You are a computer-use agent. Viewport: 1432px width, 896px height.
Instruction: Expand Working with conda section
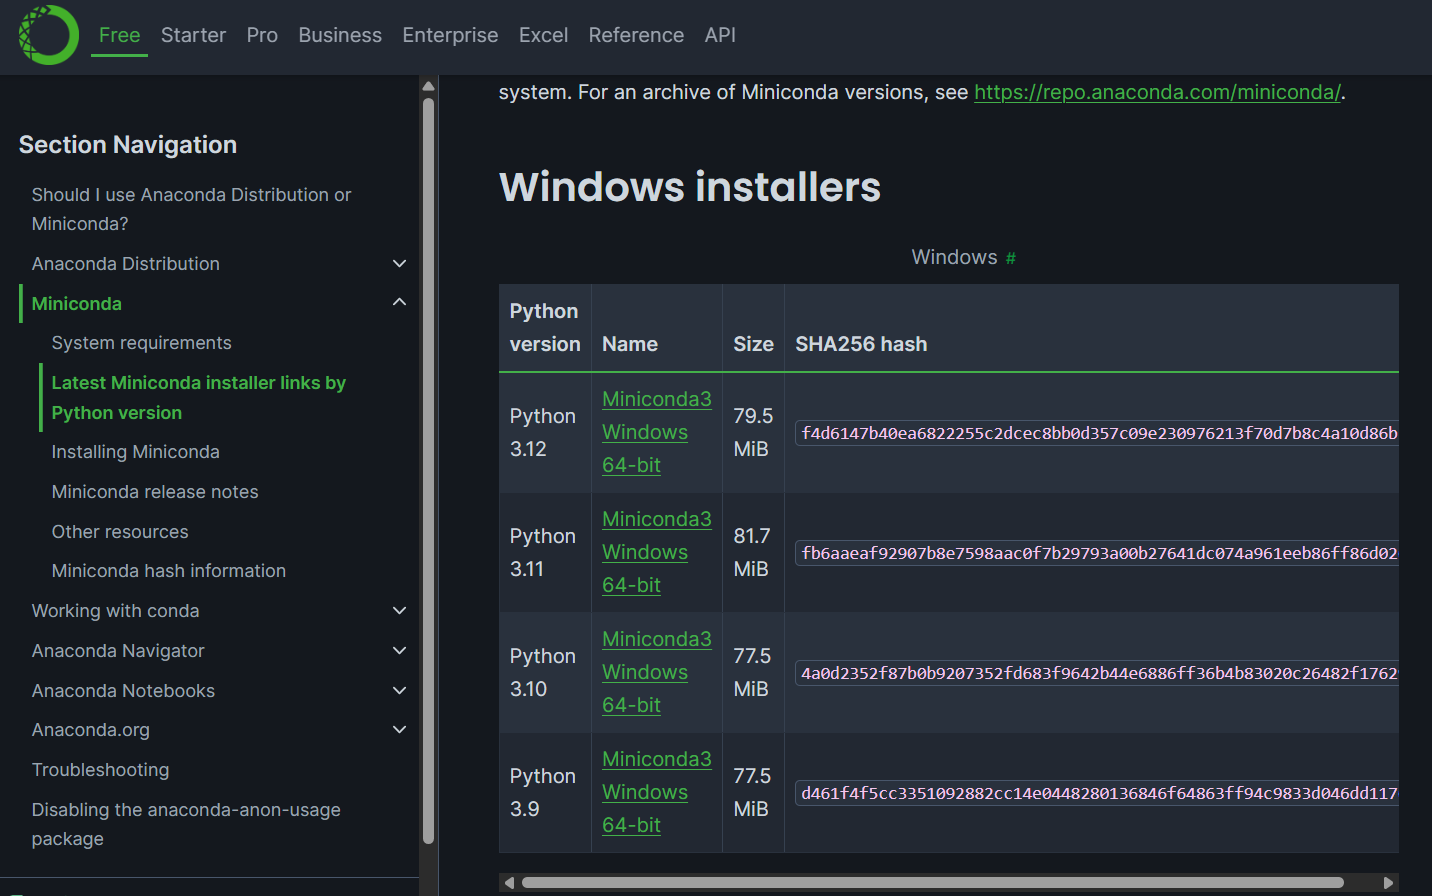point(399,611)
